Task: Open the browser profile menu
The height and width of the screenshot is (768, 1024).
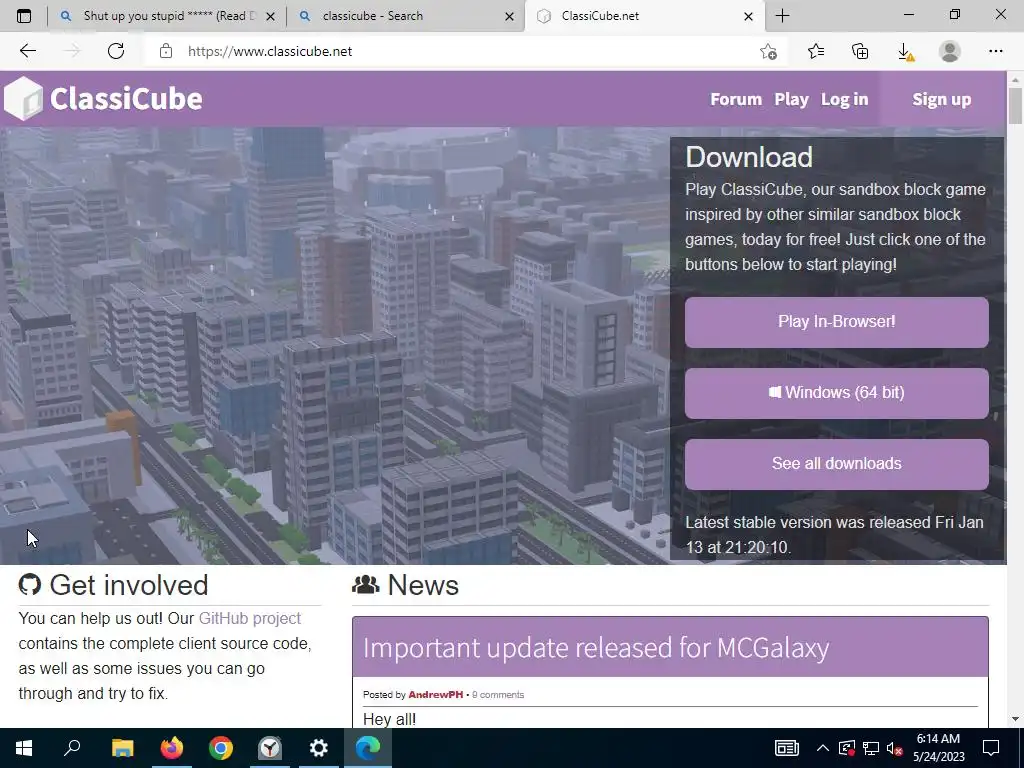Action: (950, 51)
